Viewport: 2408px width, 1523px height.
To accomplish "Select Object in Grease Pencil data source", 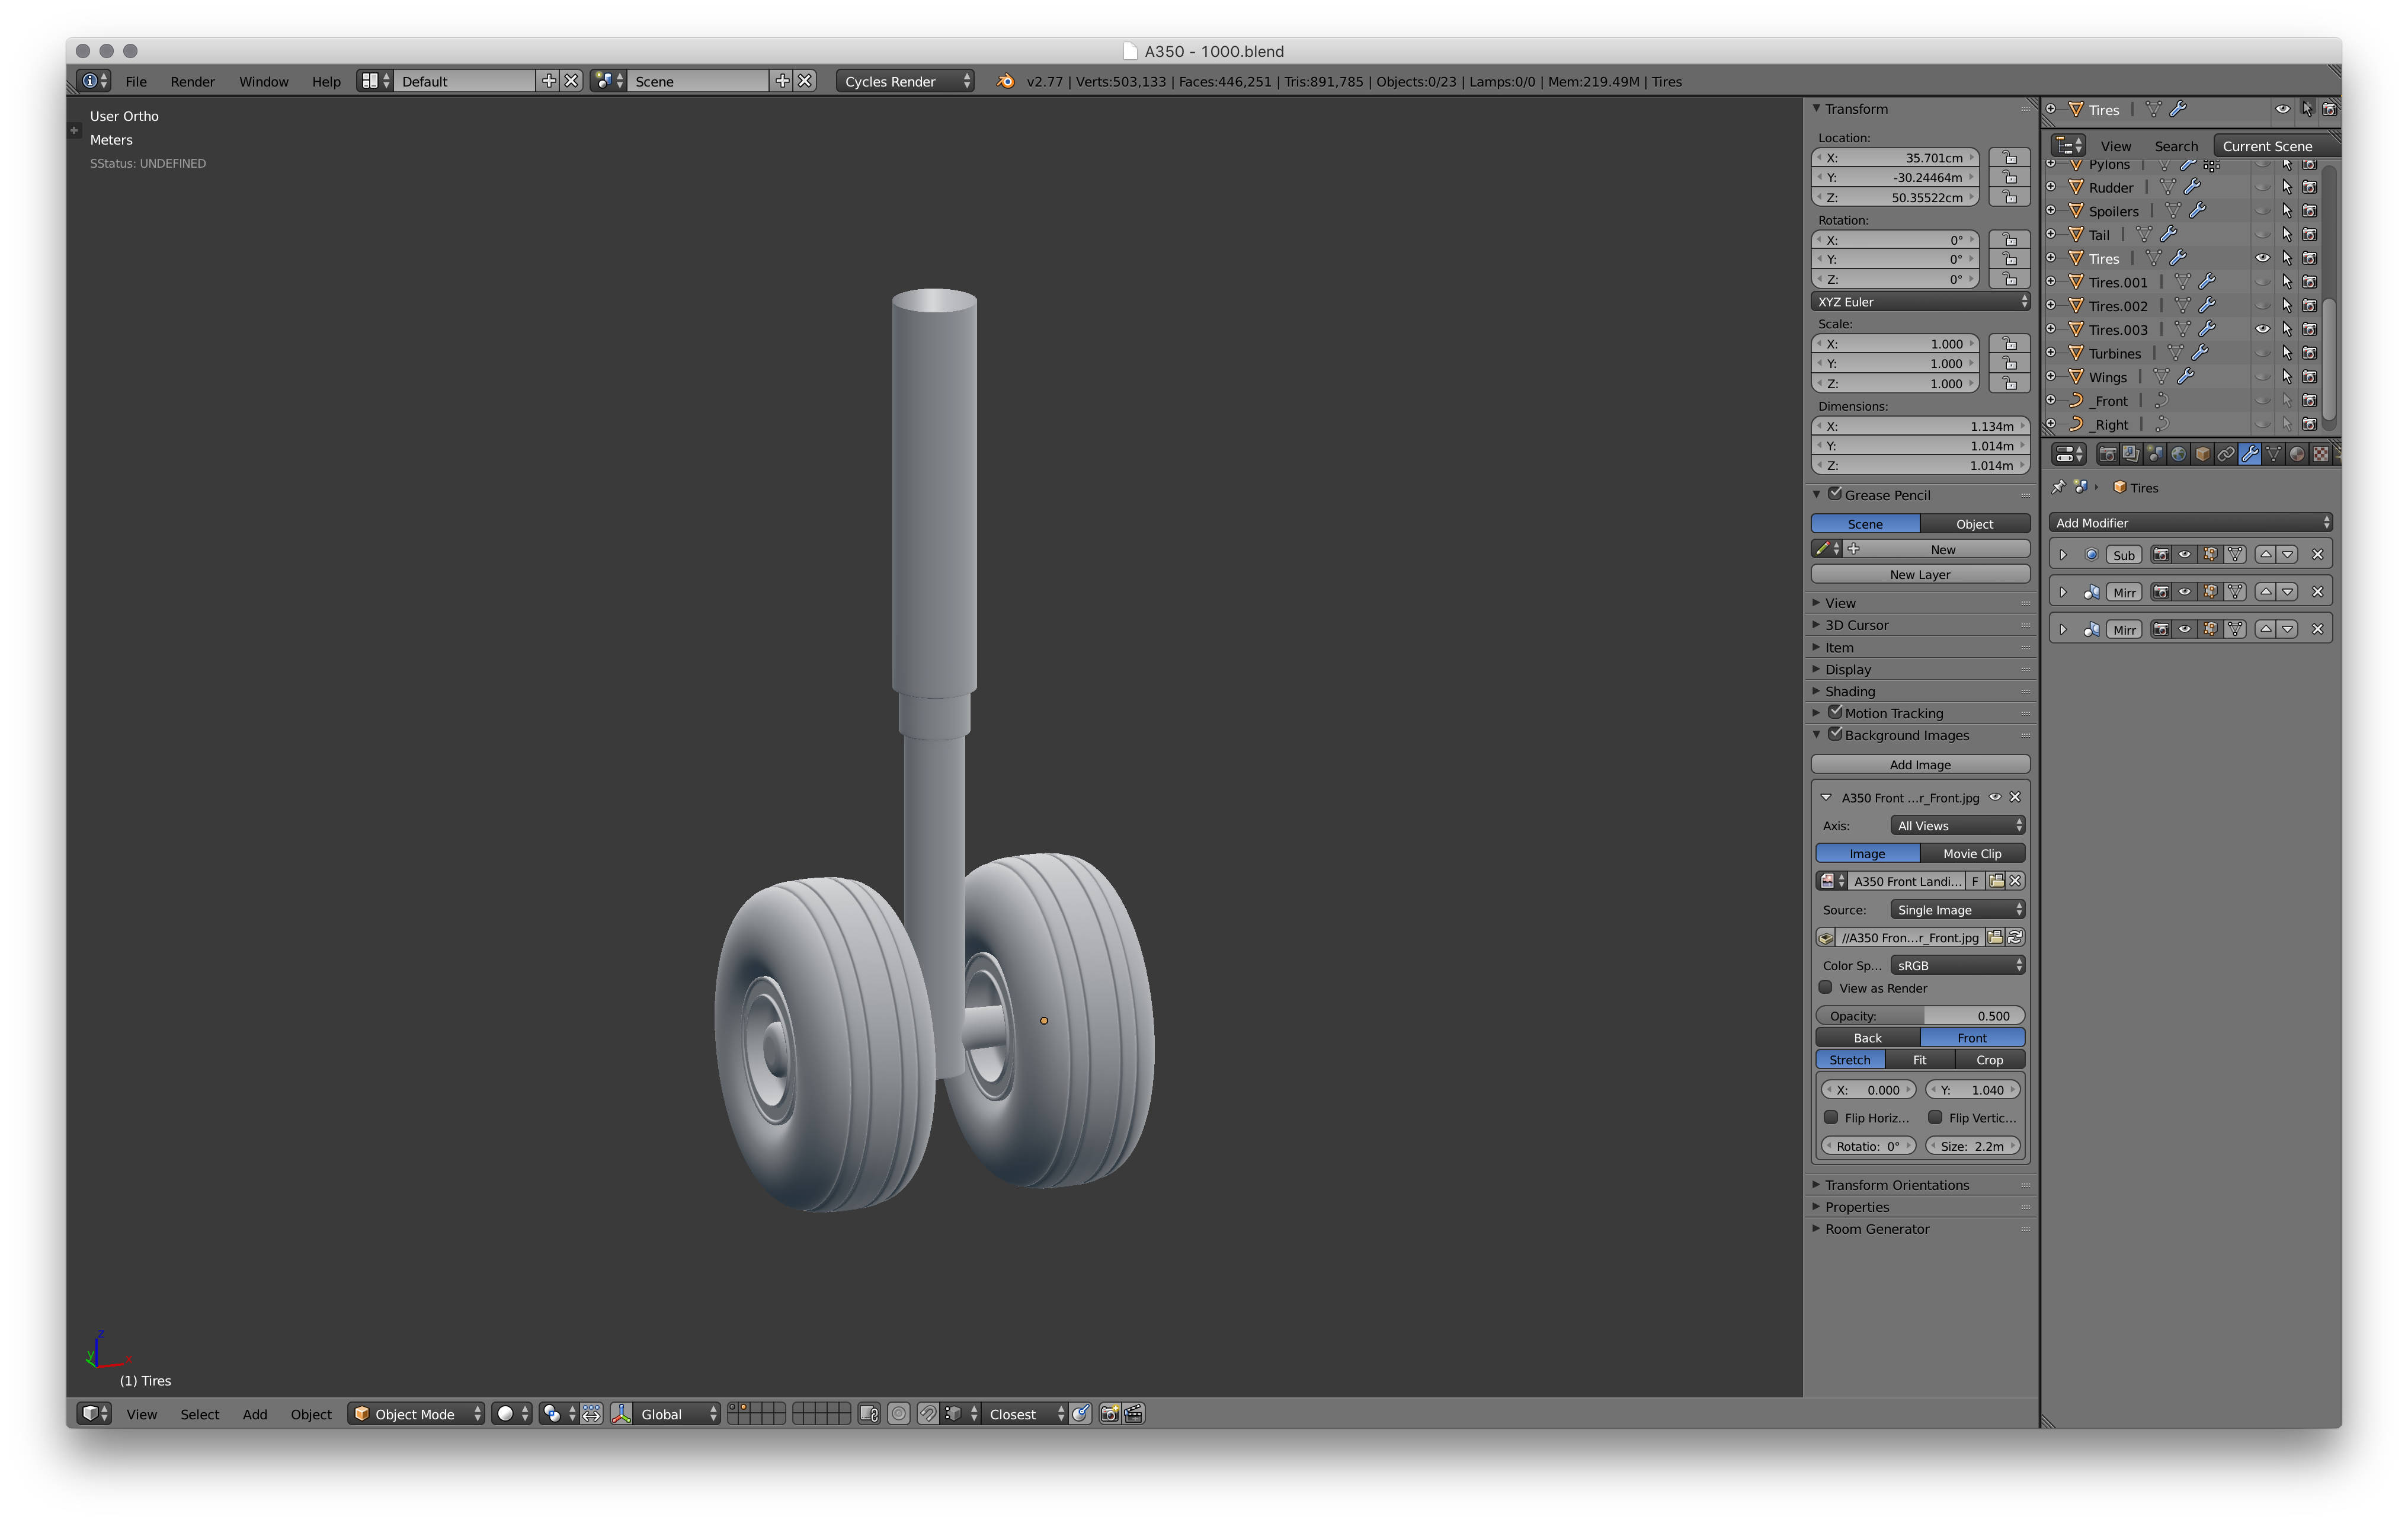I will point(1974,524).
